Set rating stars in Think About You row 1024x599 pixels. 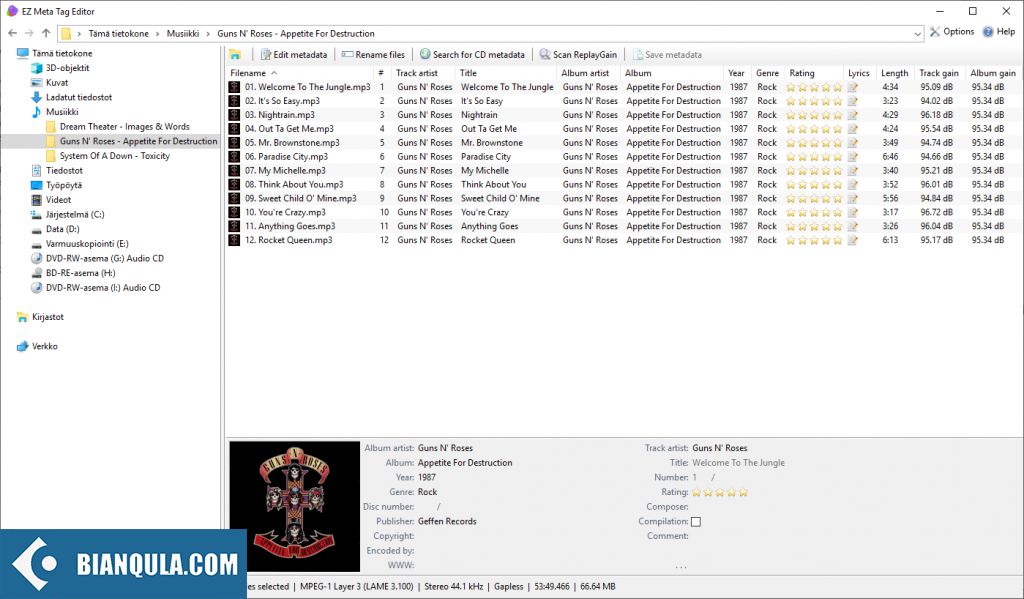point(814,185)
